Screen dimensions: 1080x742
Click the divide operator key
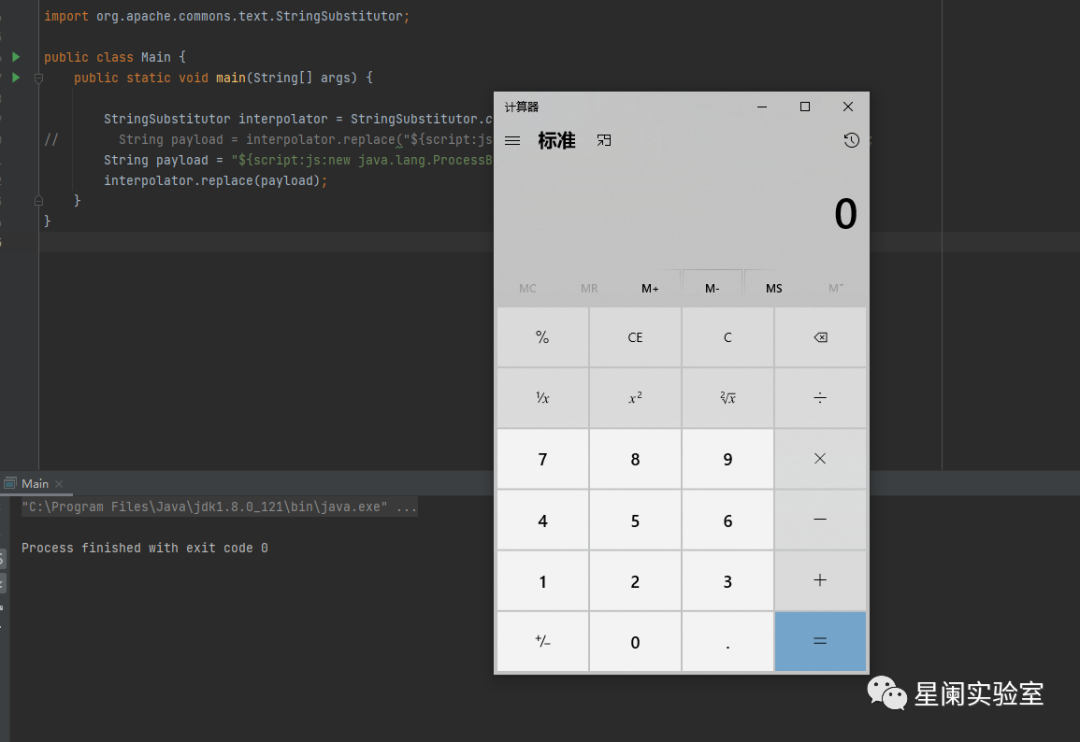[x=820, y=398]
